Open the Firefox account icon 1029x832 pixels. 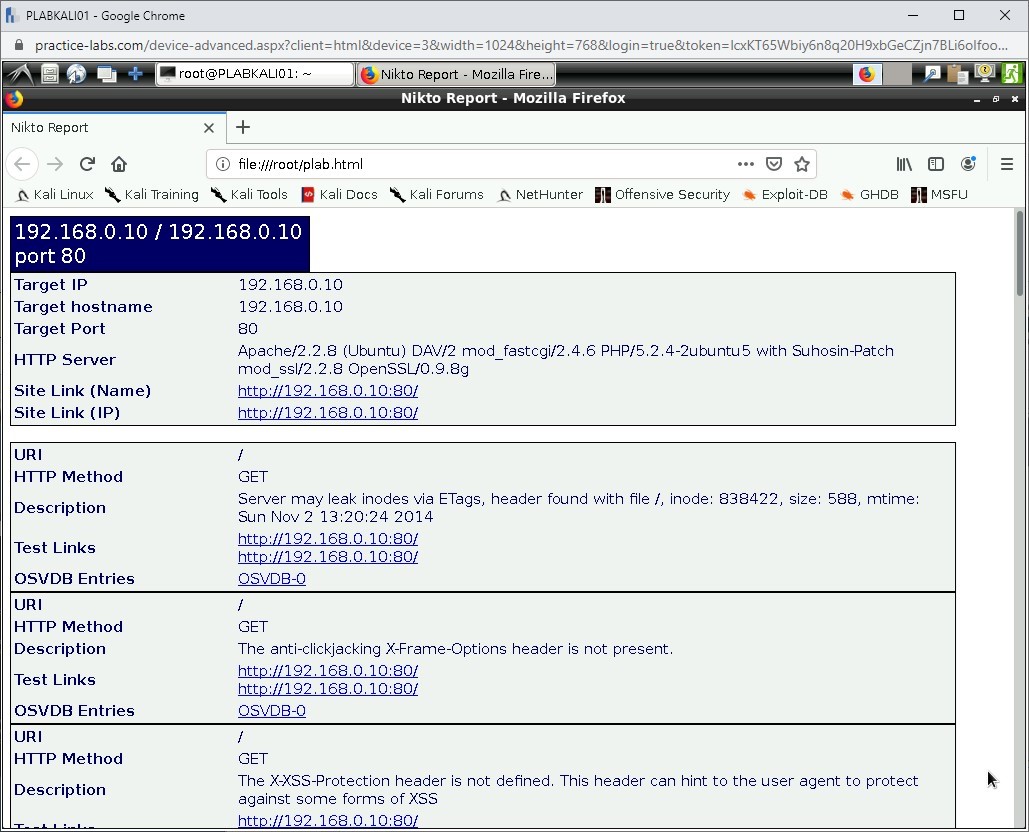click(968, 164)
